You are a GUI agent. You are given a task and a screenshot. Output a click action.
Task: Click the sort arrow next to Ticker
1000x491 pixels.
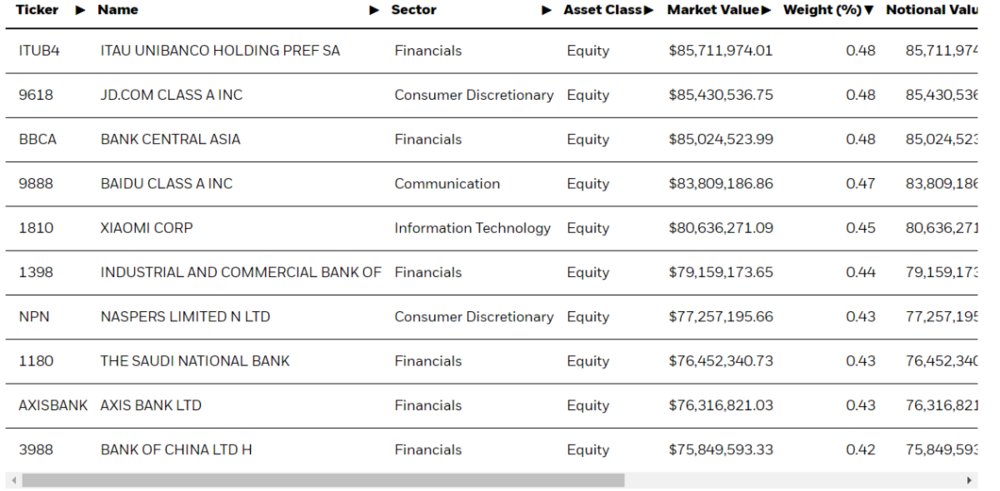click(80, 10)
